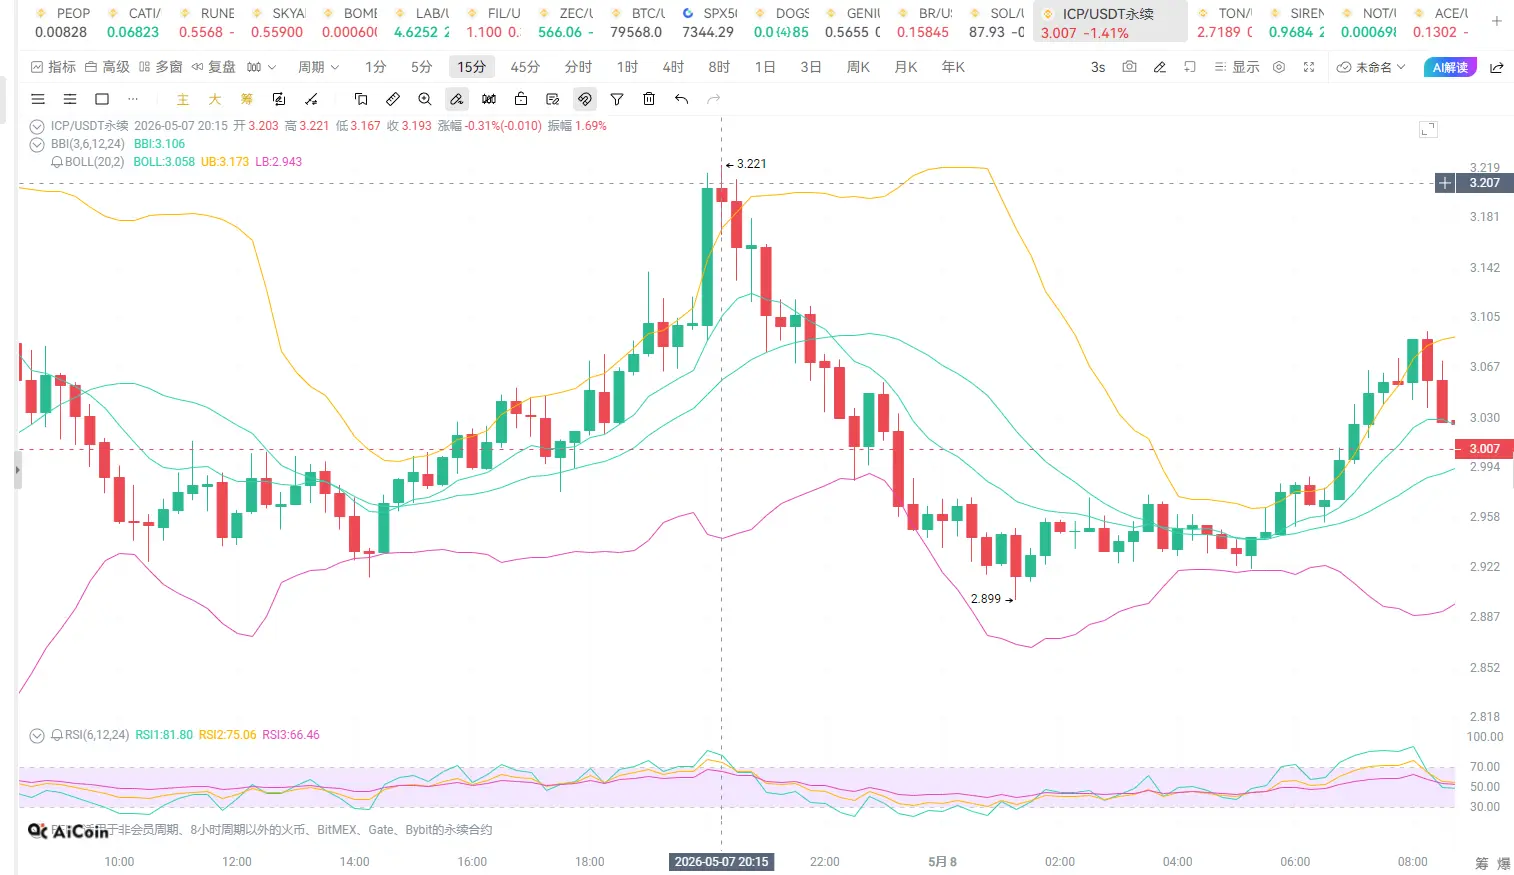Image resolution: width=1514 pixels, height=875 pixels.
Task: Add a new ticker tab
Action: (1496, 21)
